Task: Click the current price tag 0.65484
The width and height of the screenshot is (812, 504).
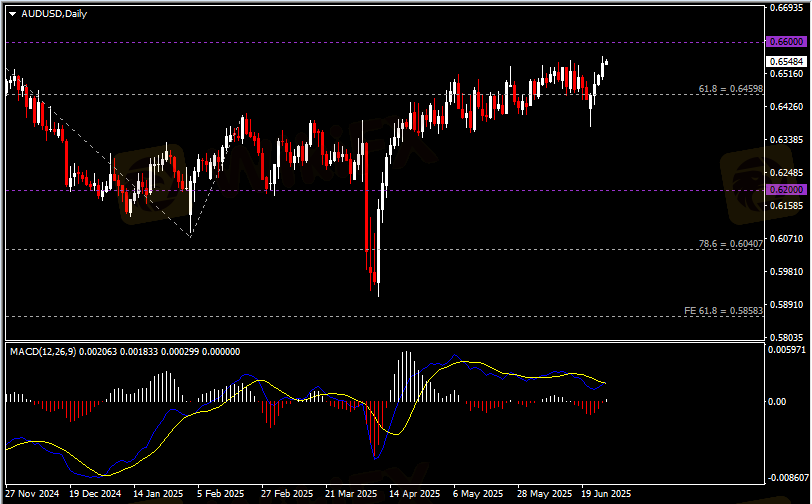Action: [786, 62]
